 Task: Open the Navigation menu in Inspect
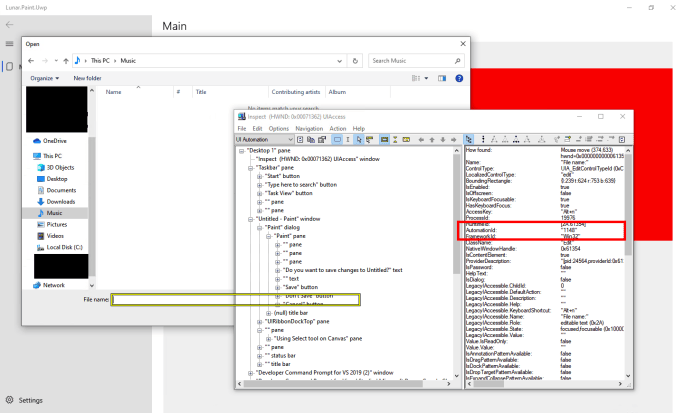(x=309, y=129)
